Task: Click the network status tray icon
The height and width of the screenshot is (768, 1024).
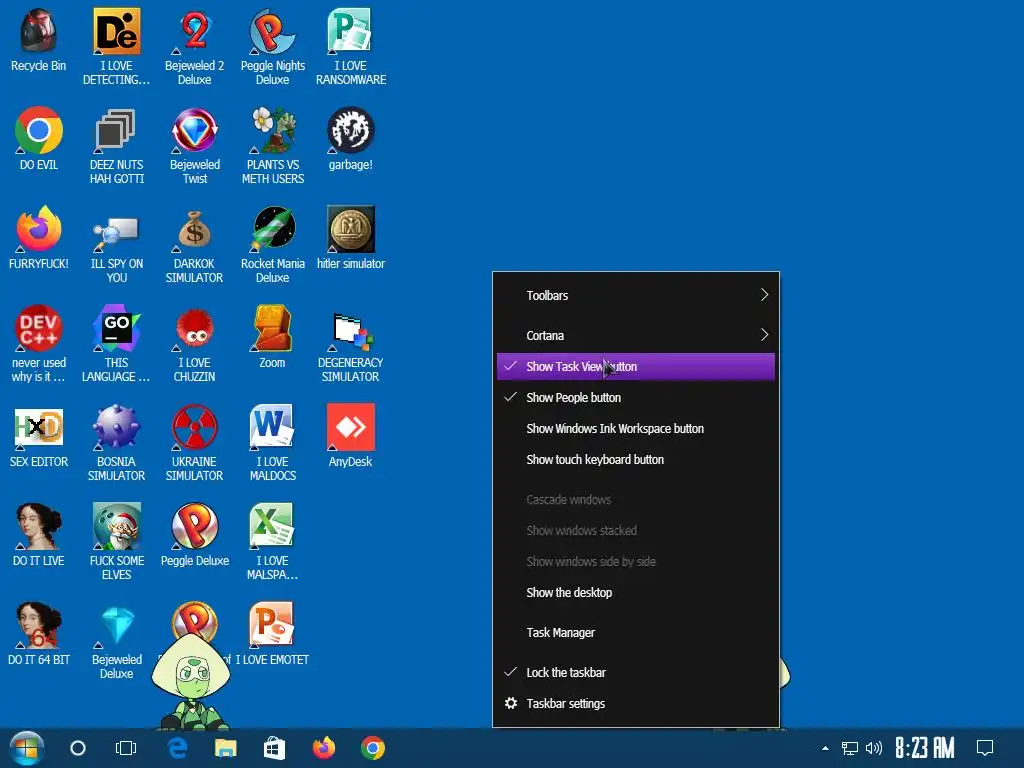Action: click(x=850, y=748)
